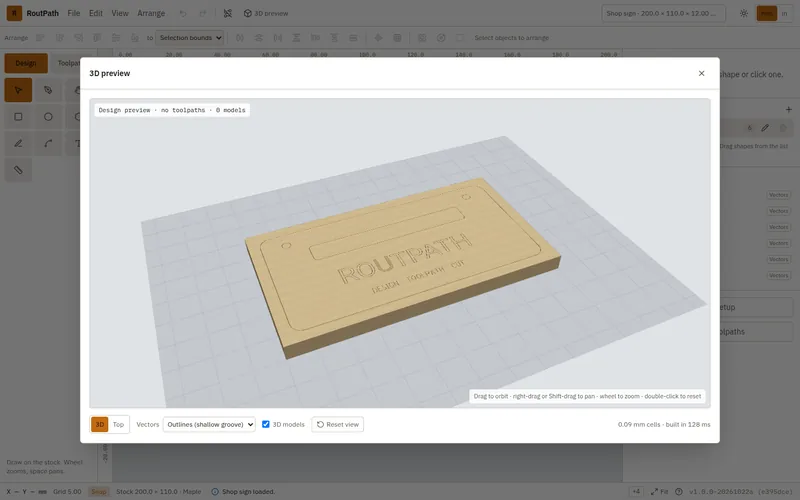This screenshot has height=500, width=800.
Task: Toggle the sun theme icon
Action: point(744,13)
